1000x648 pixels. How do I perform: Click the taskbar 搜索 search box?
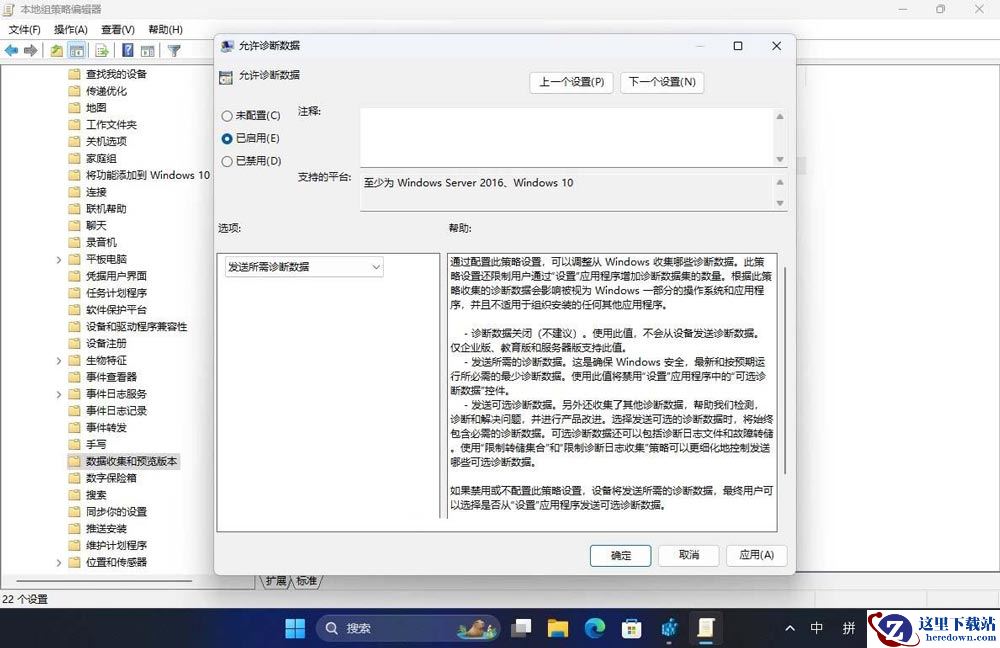coord(408,628)
